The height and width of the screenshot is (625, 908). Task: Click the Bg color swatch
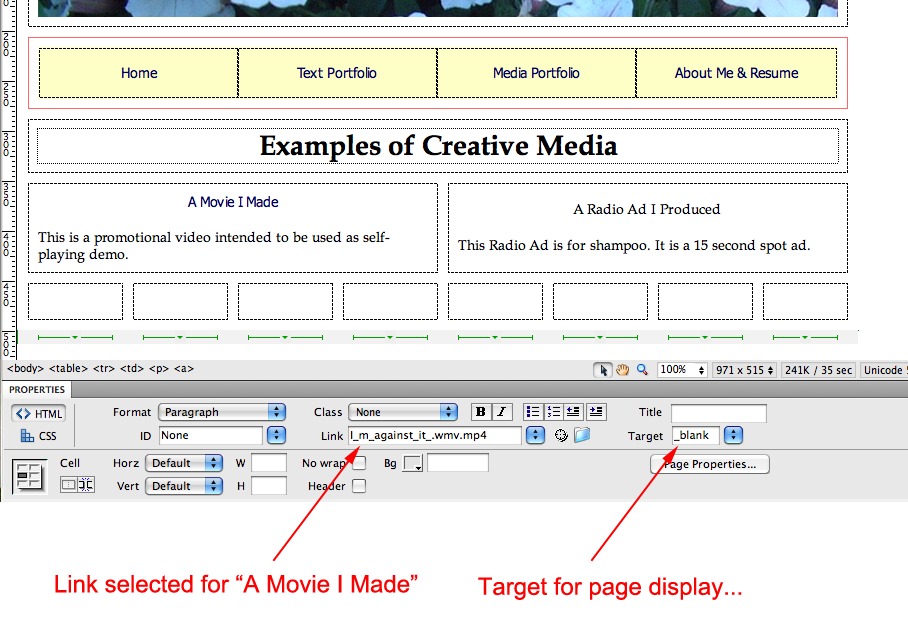[x=413, y=463]
